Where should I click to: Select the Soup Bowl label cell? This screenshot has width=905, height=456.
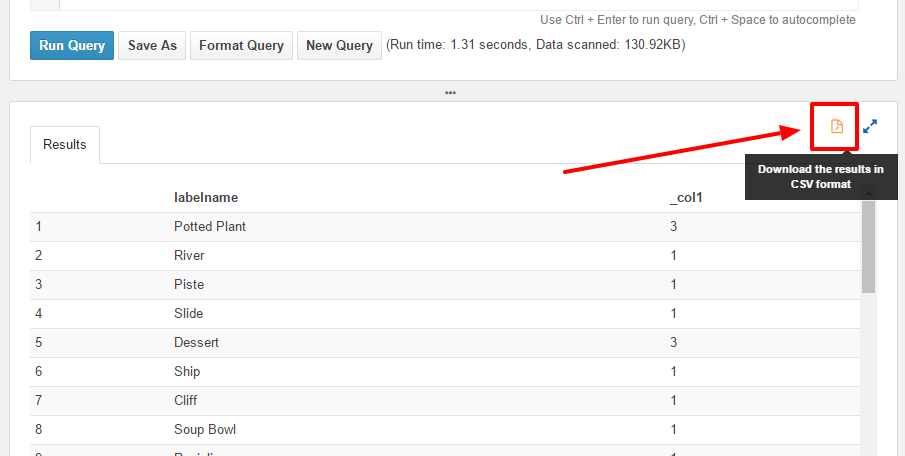205,429
